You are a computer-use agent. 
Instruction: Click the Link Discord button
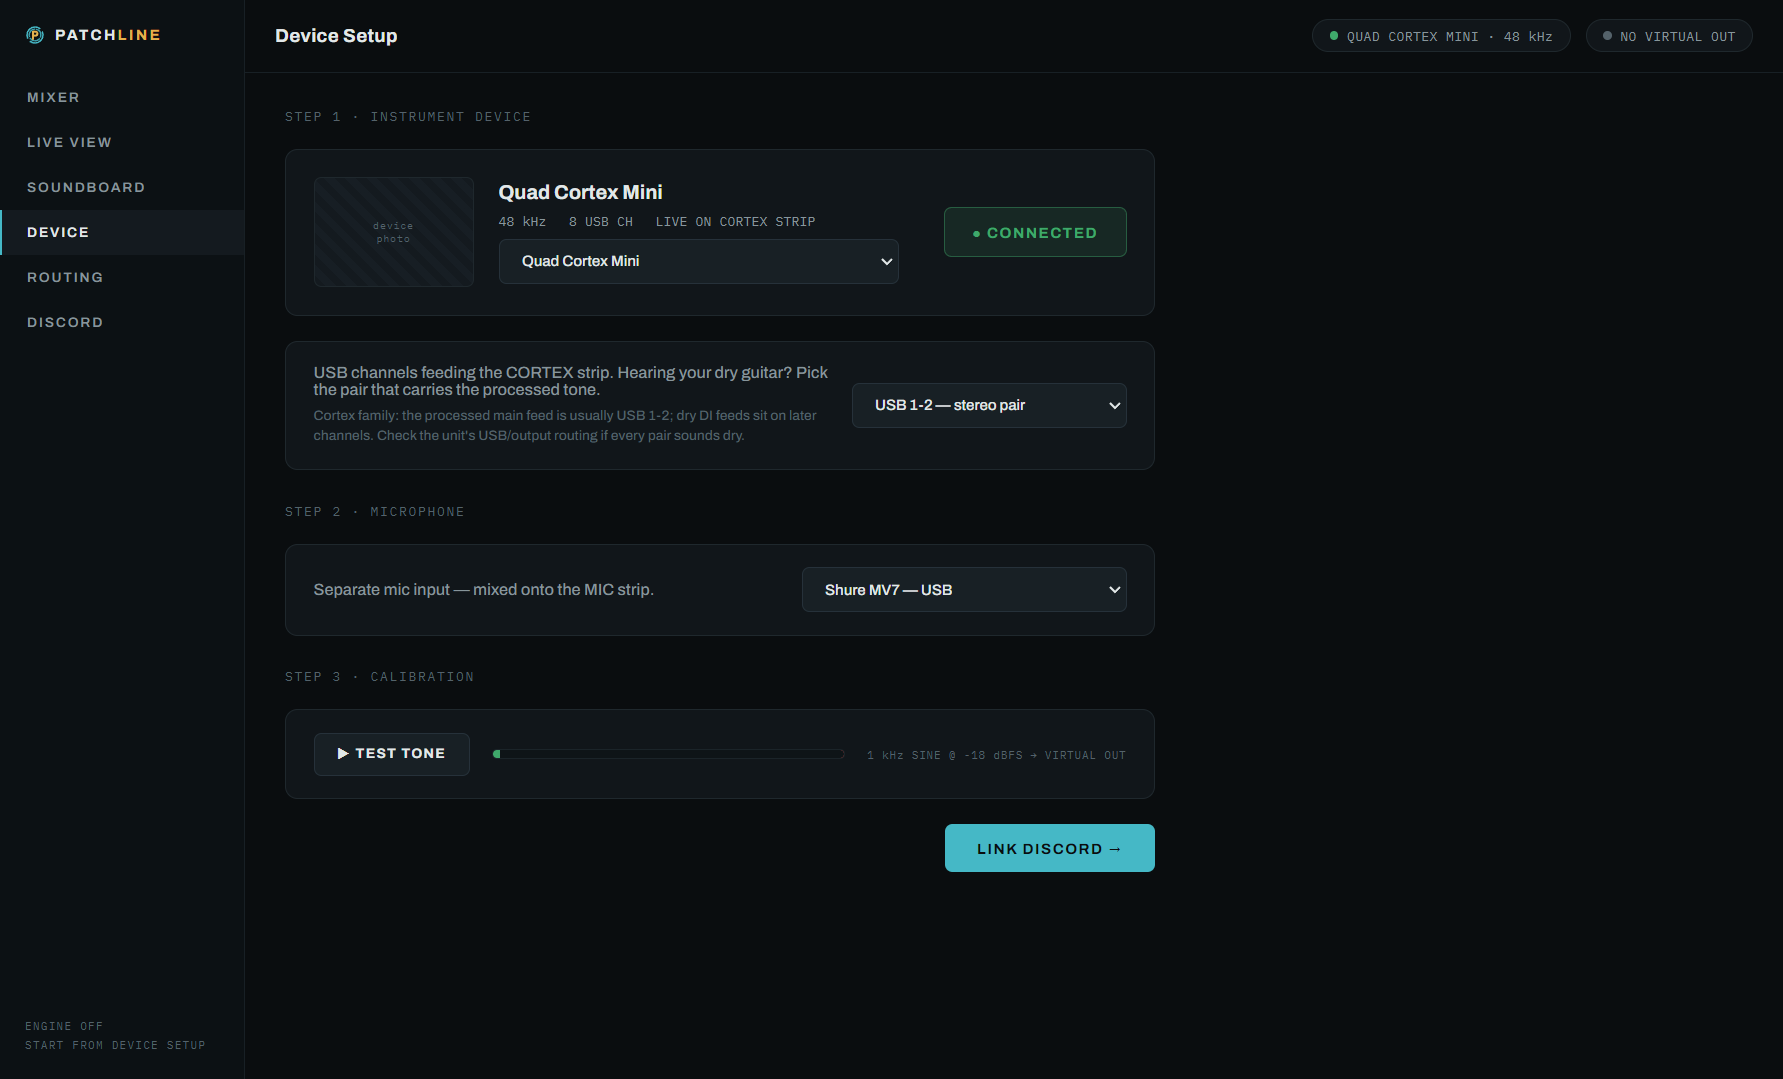[x=1049, y=848]
